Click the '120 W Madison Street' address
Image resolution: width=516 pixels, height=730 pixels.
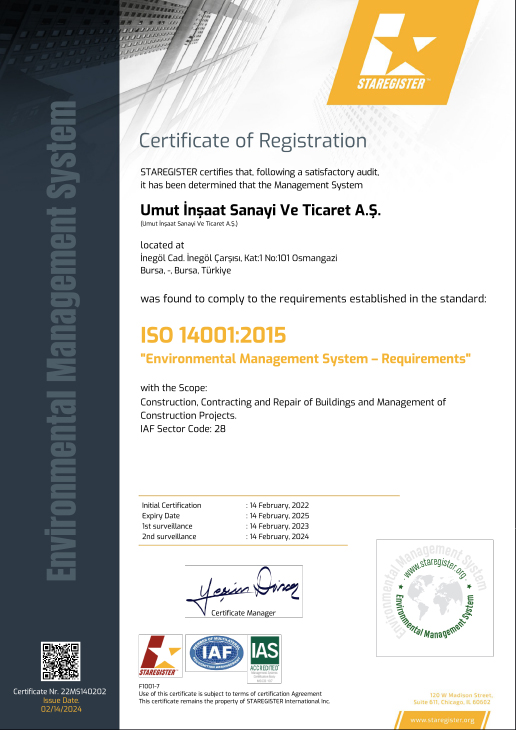click(x=460, y=695)
